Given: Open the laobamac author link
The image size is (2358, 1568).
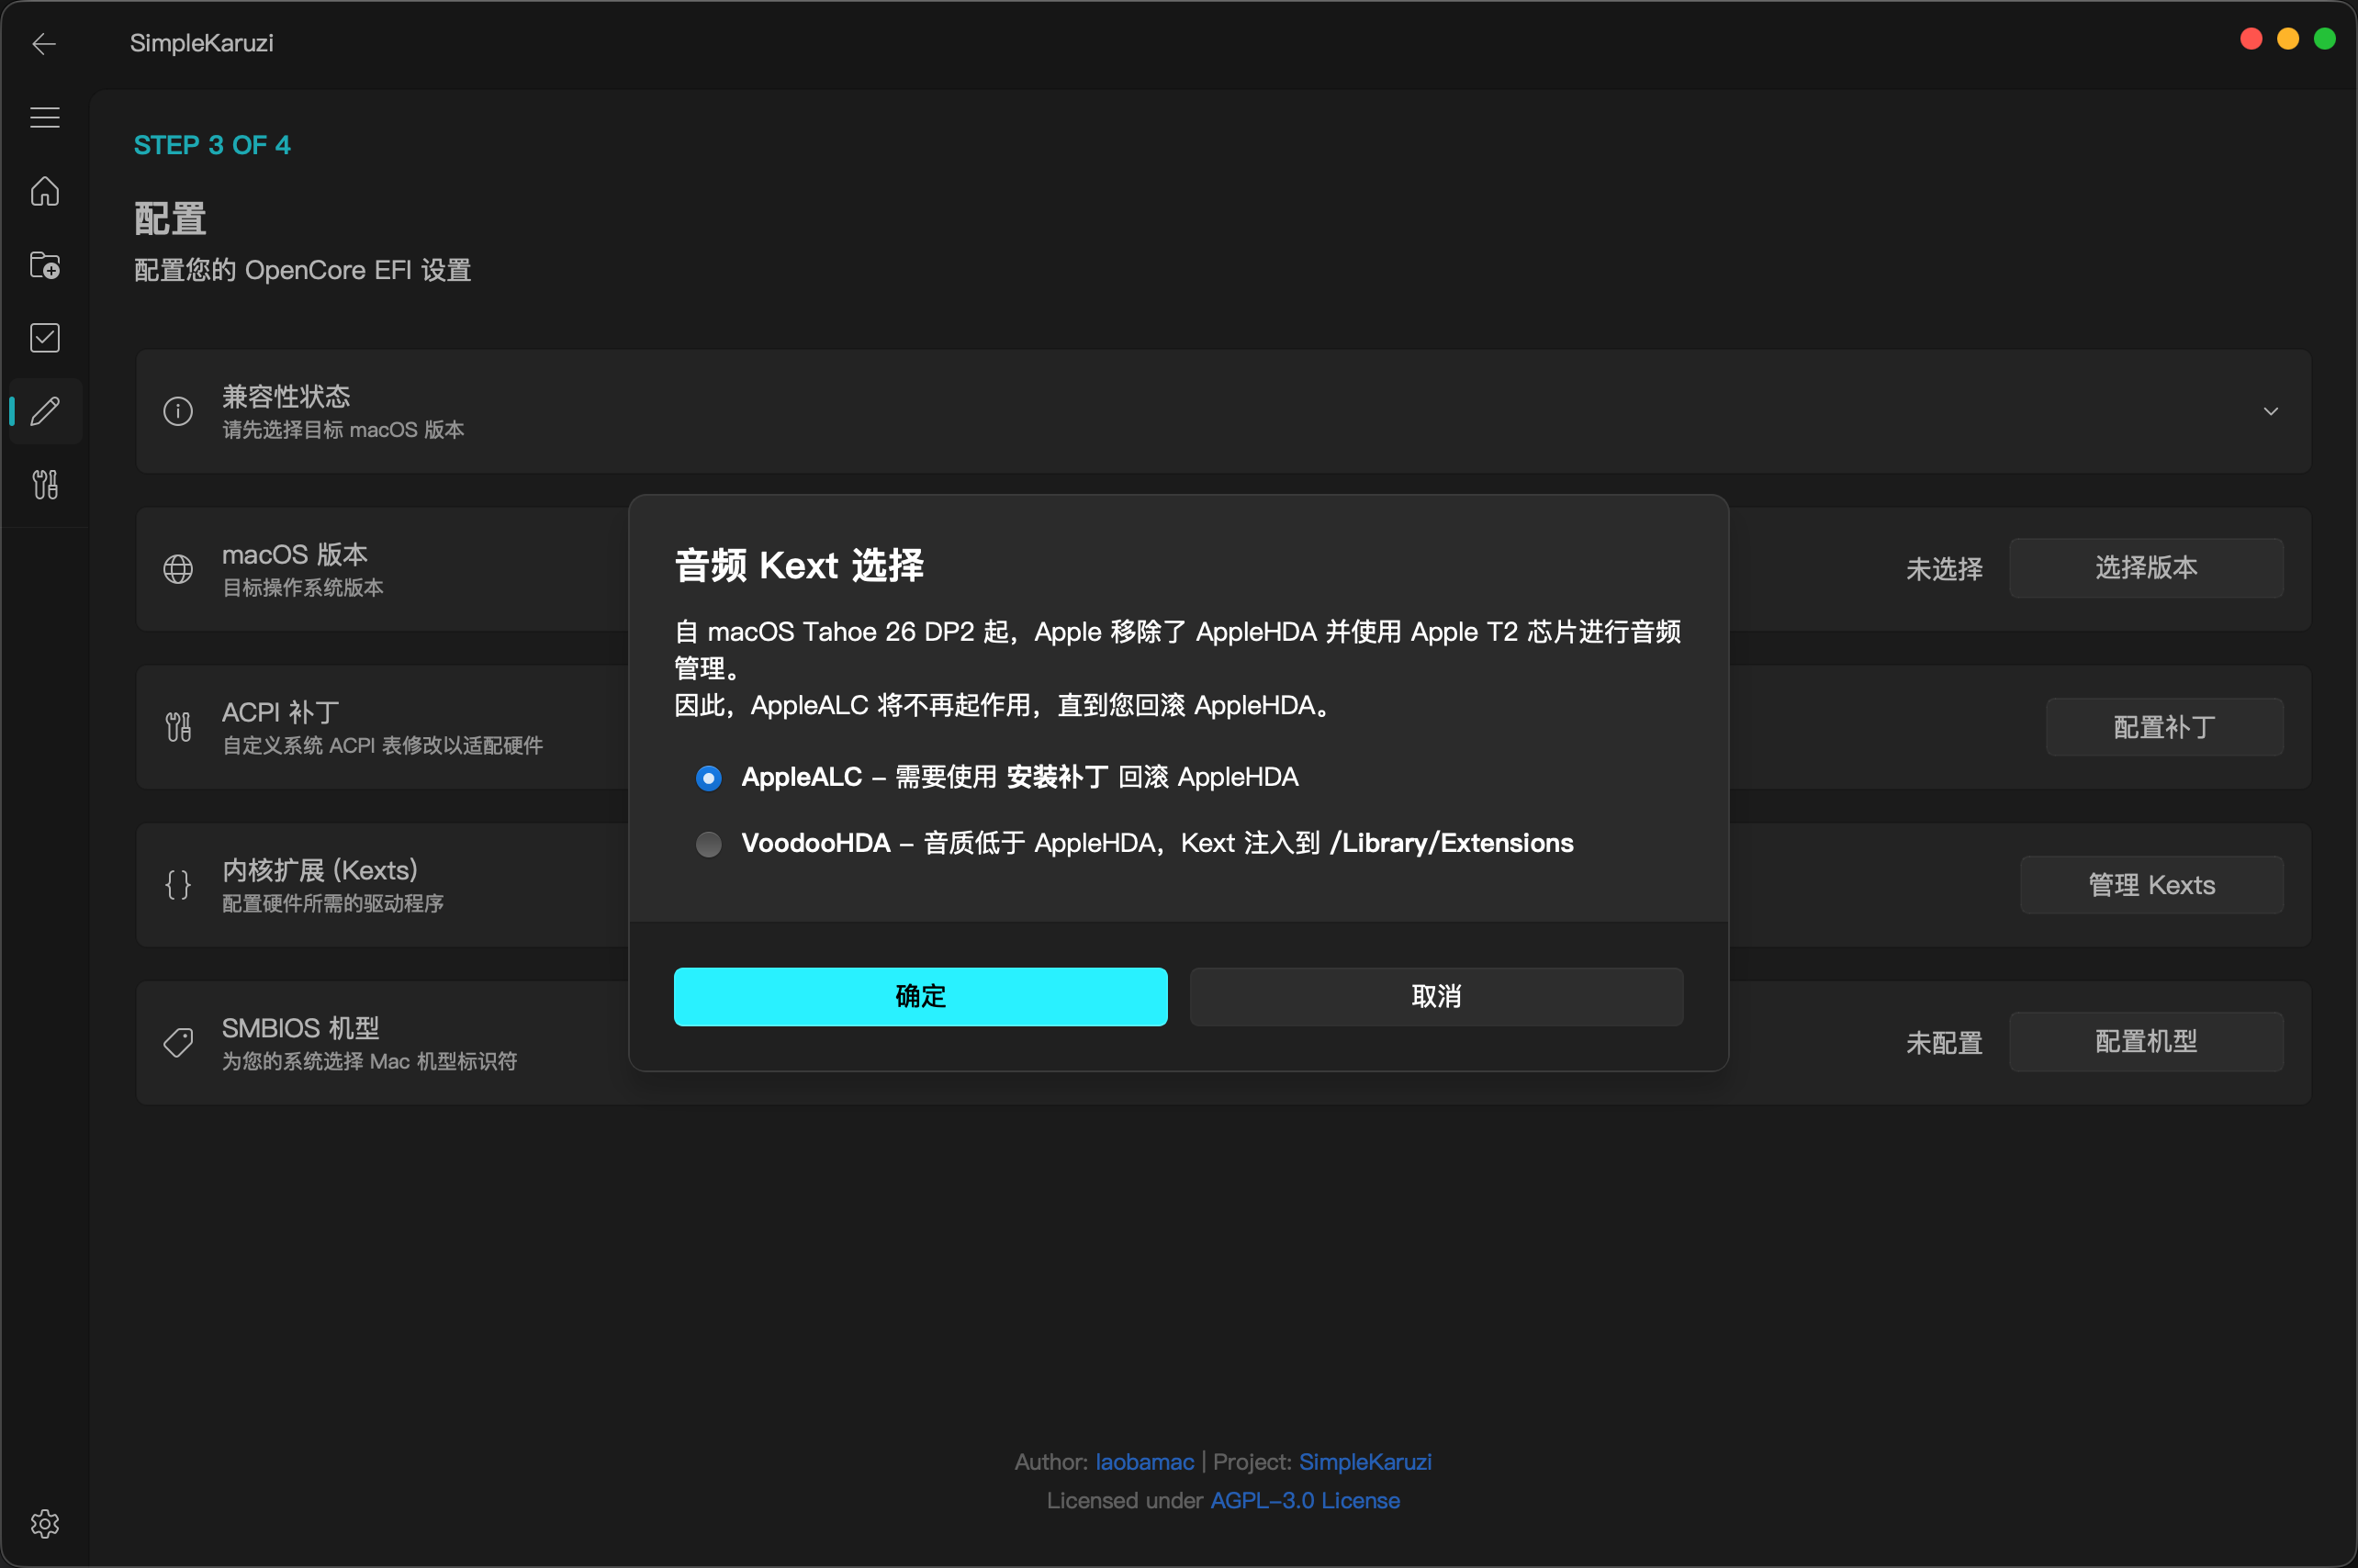Looking at the screenshot, I should [1144, 1462].
